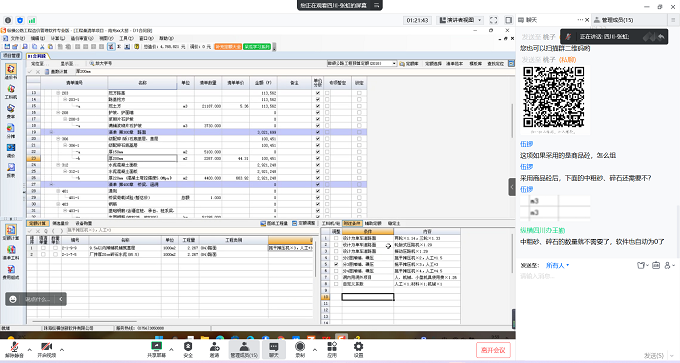Open the 工具 menu

pos(126,39)
